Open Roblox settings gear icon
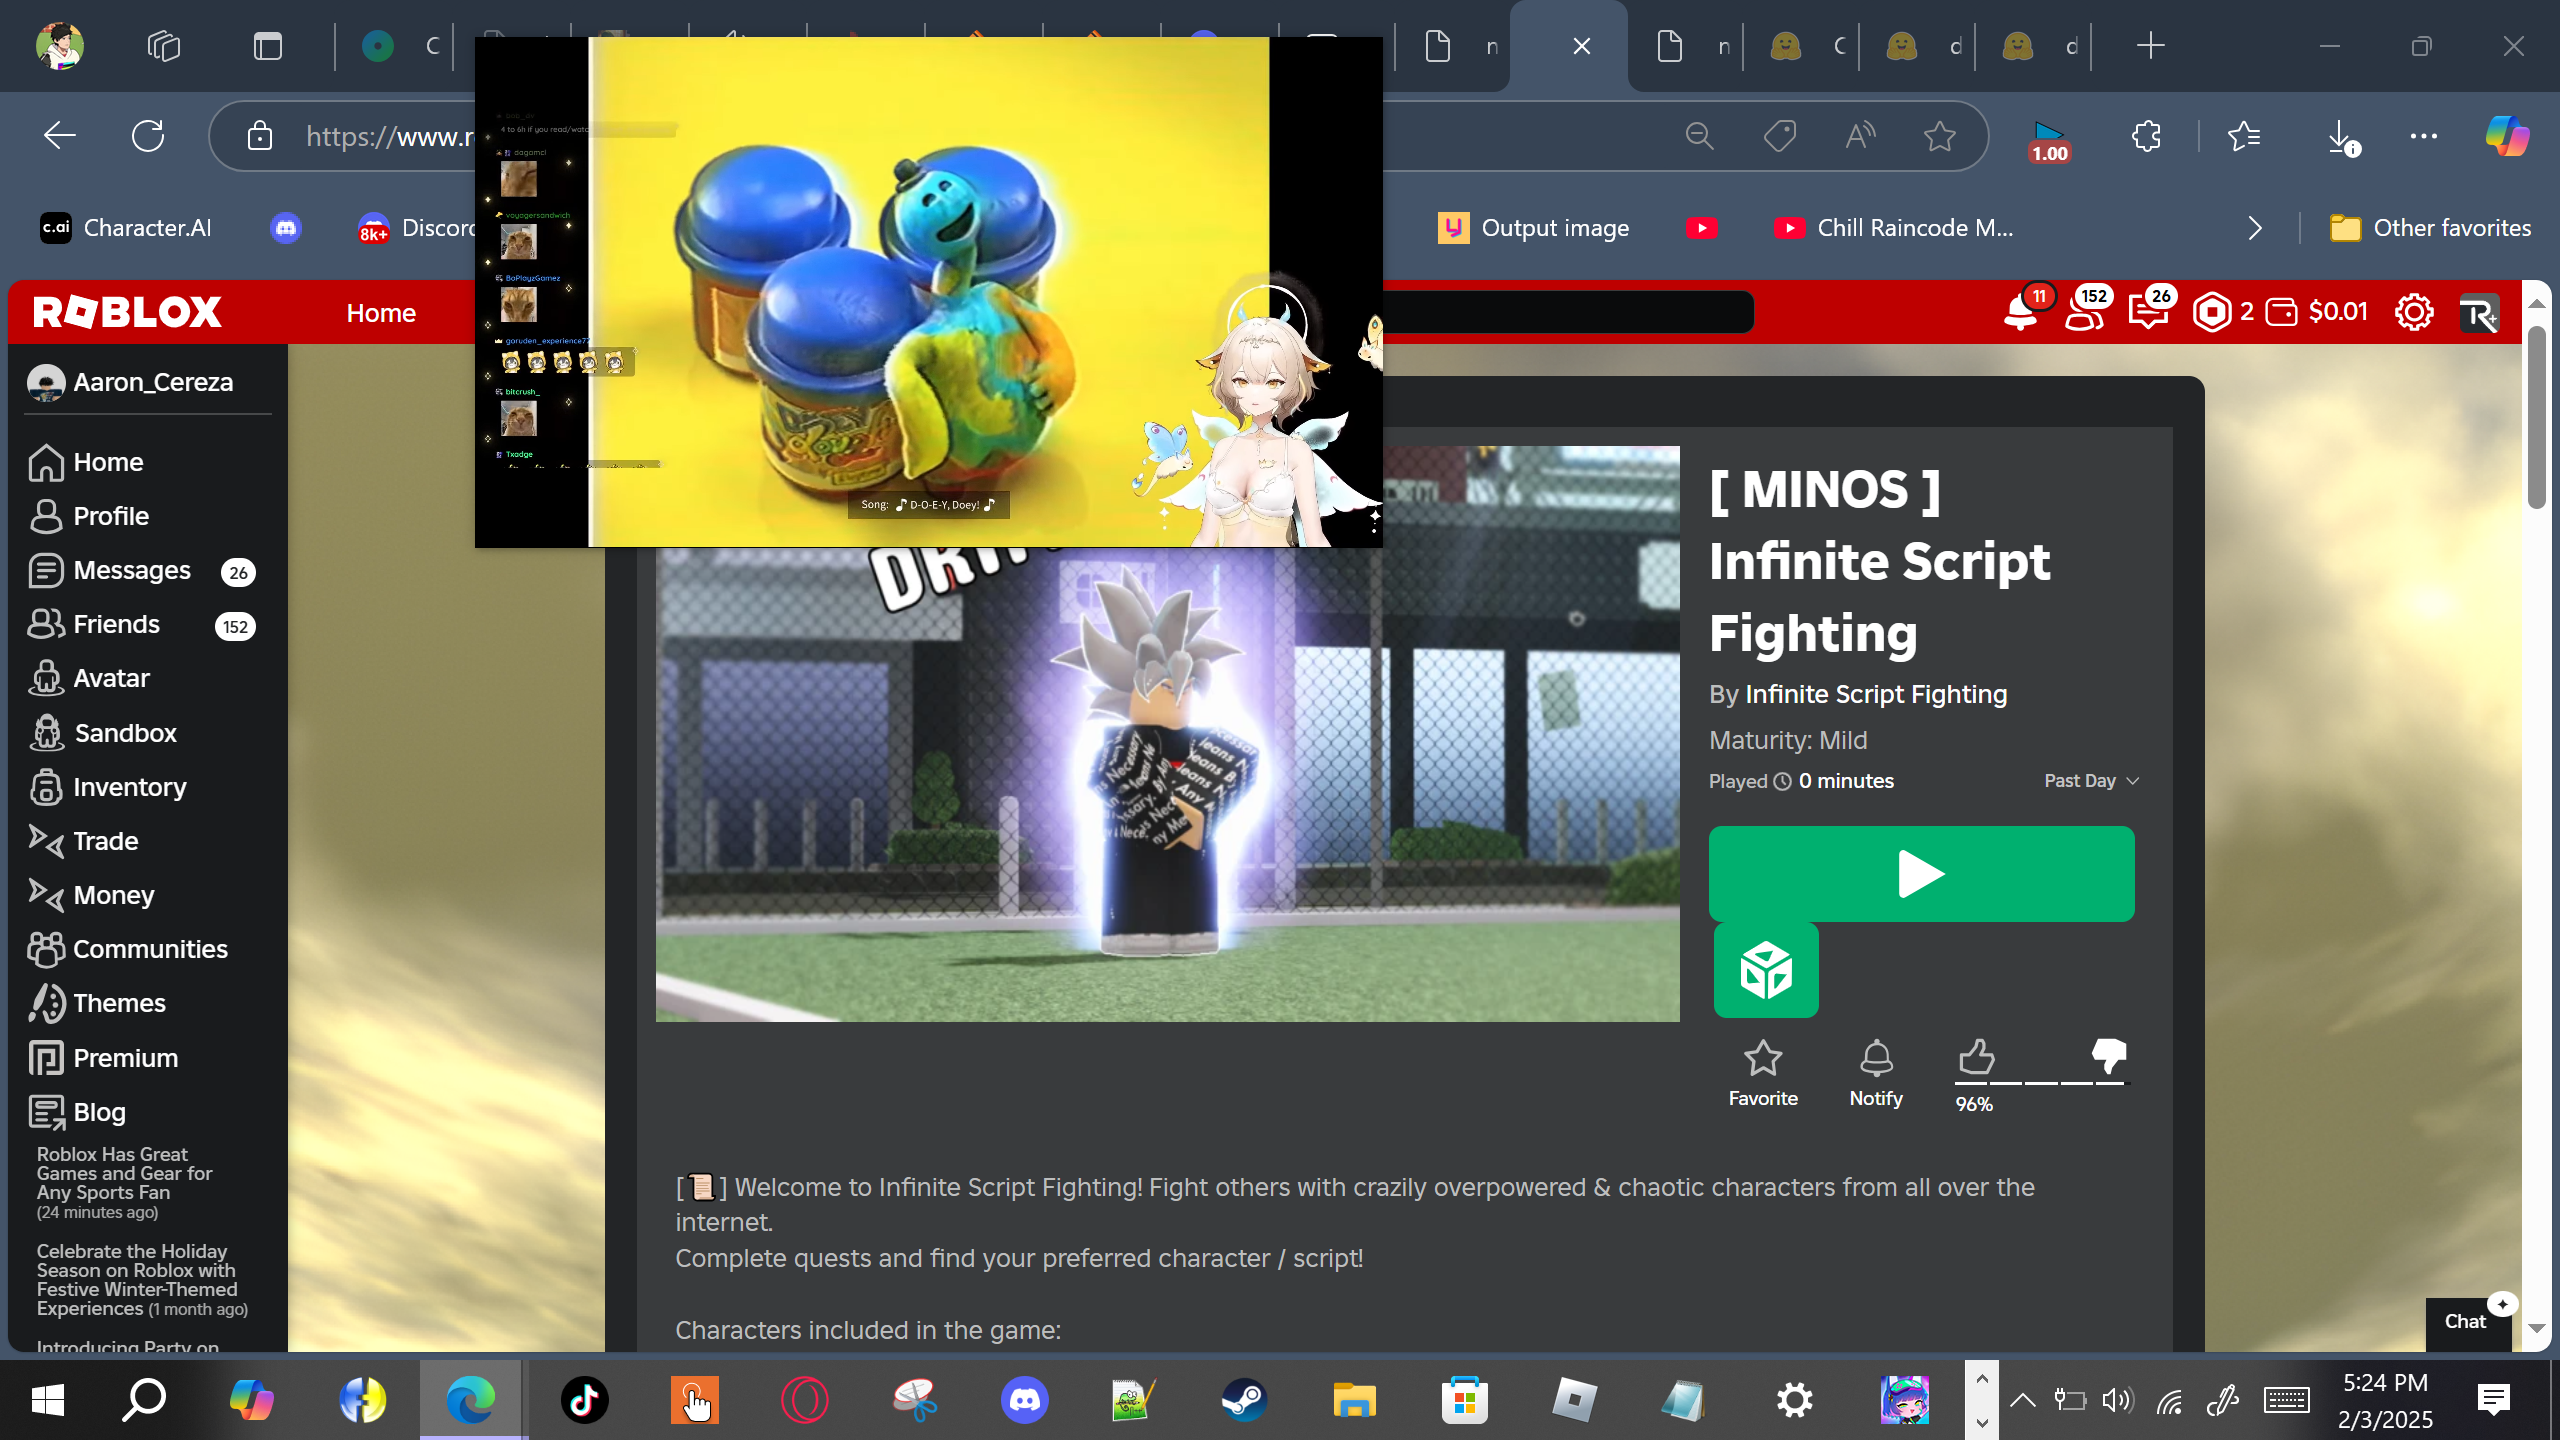This screenshot has width=2560, height=1440. tap(2414, 313)
